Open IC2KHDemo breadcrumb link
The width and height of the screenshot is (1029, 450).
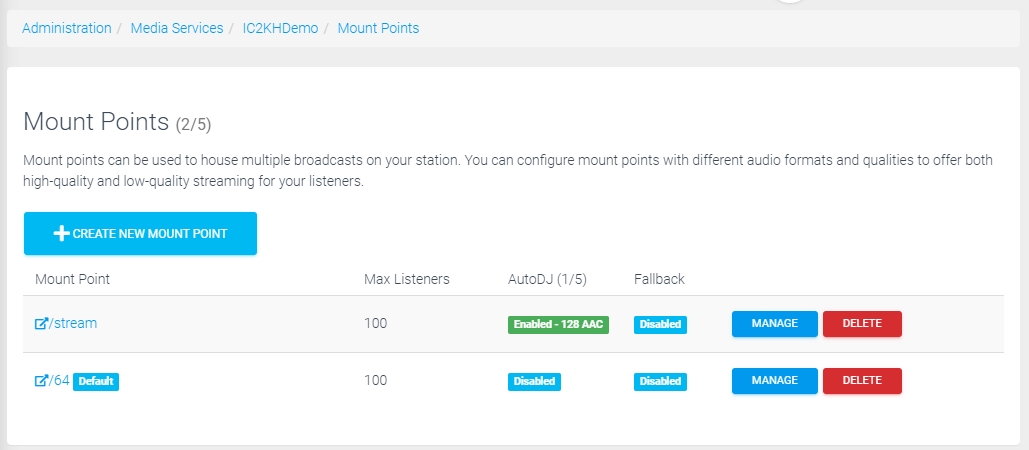(x=280, y=28)
